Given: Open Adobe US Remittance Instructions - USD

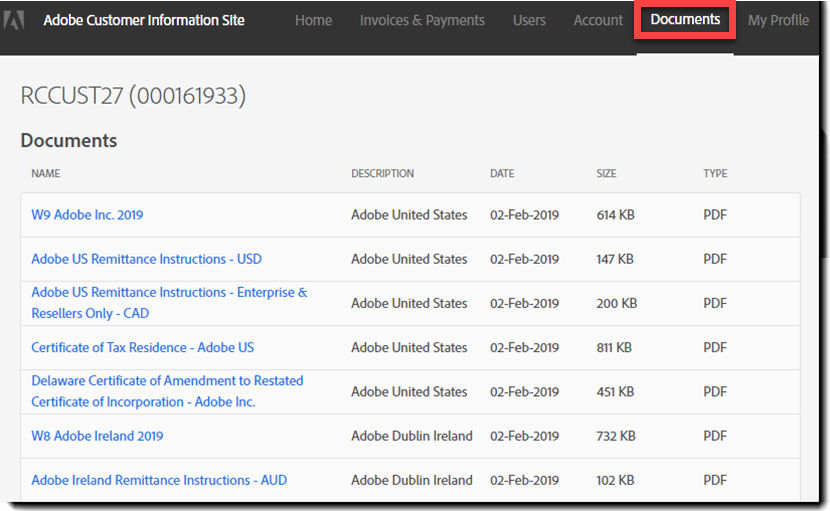Looking at the screenshot, I should click(x=147, y=259).
